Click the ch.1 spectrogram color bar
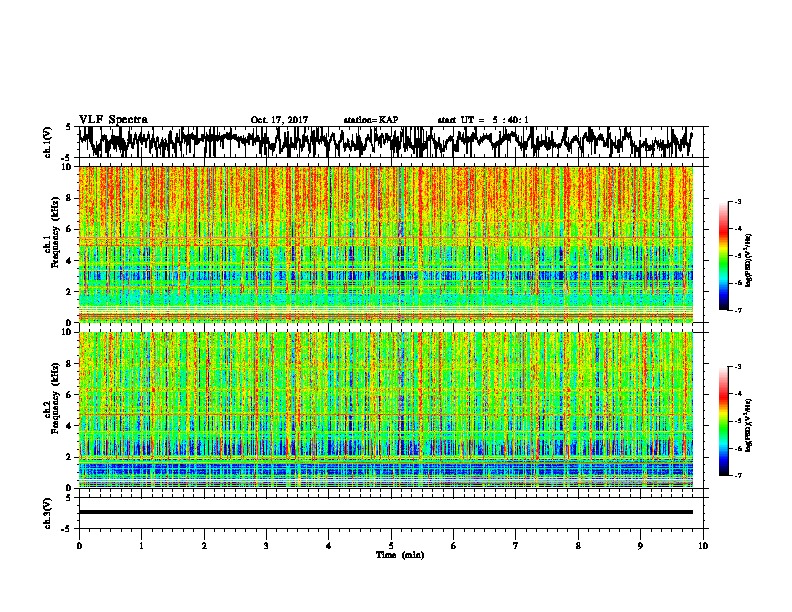 click(x=724, y=256)
